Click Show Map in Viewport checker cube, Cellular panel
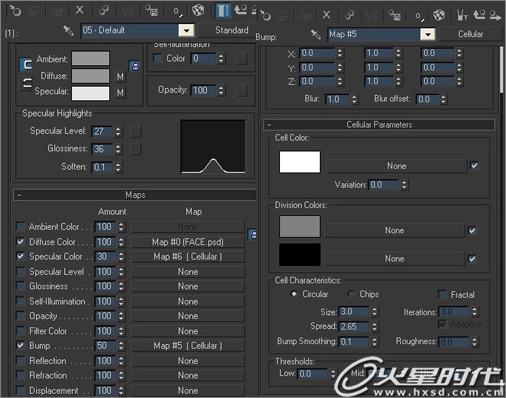 click(x=439, y=15)
